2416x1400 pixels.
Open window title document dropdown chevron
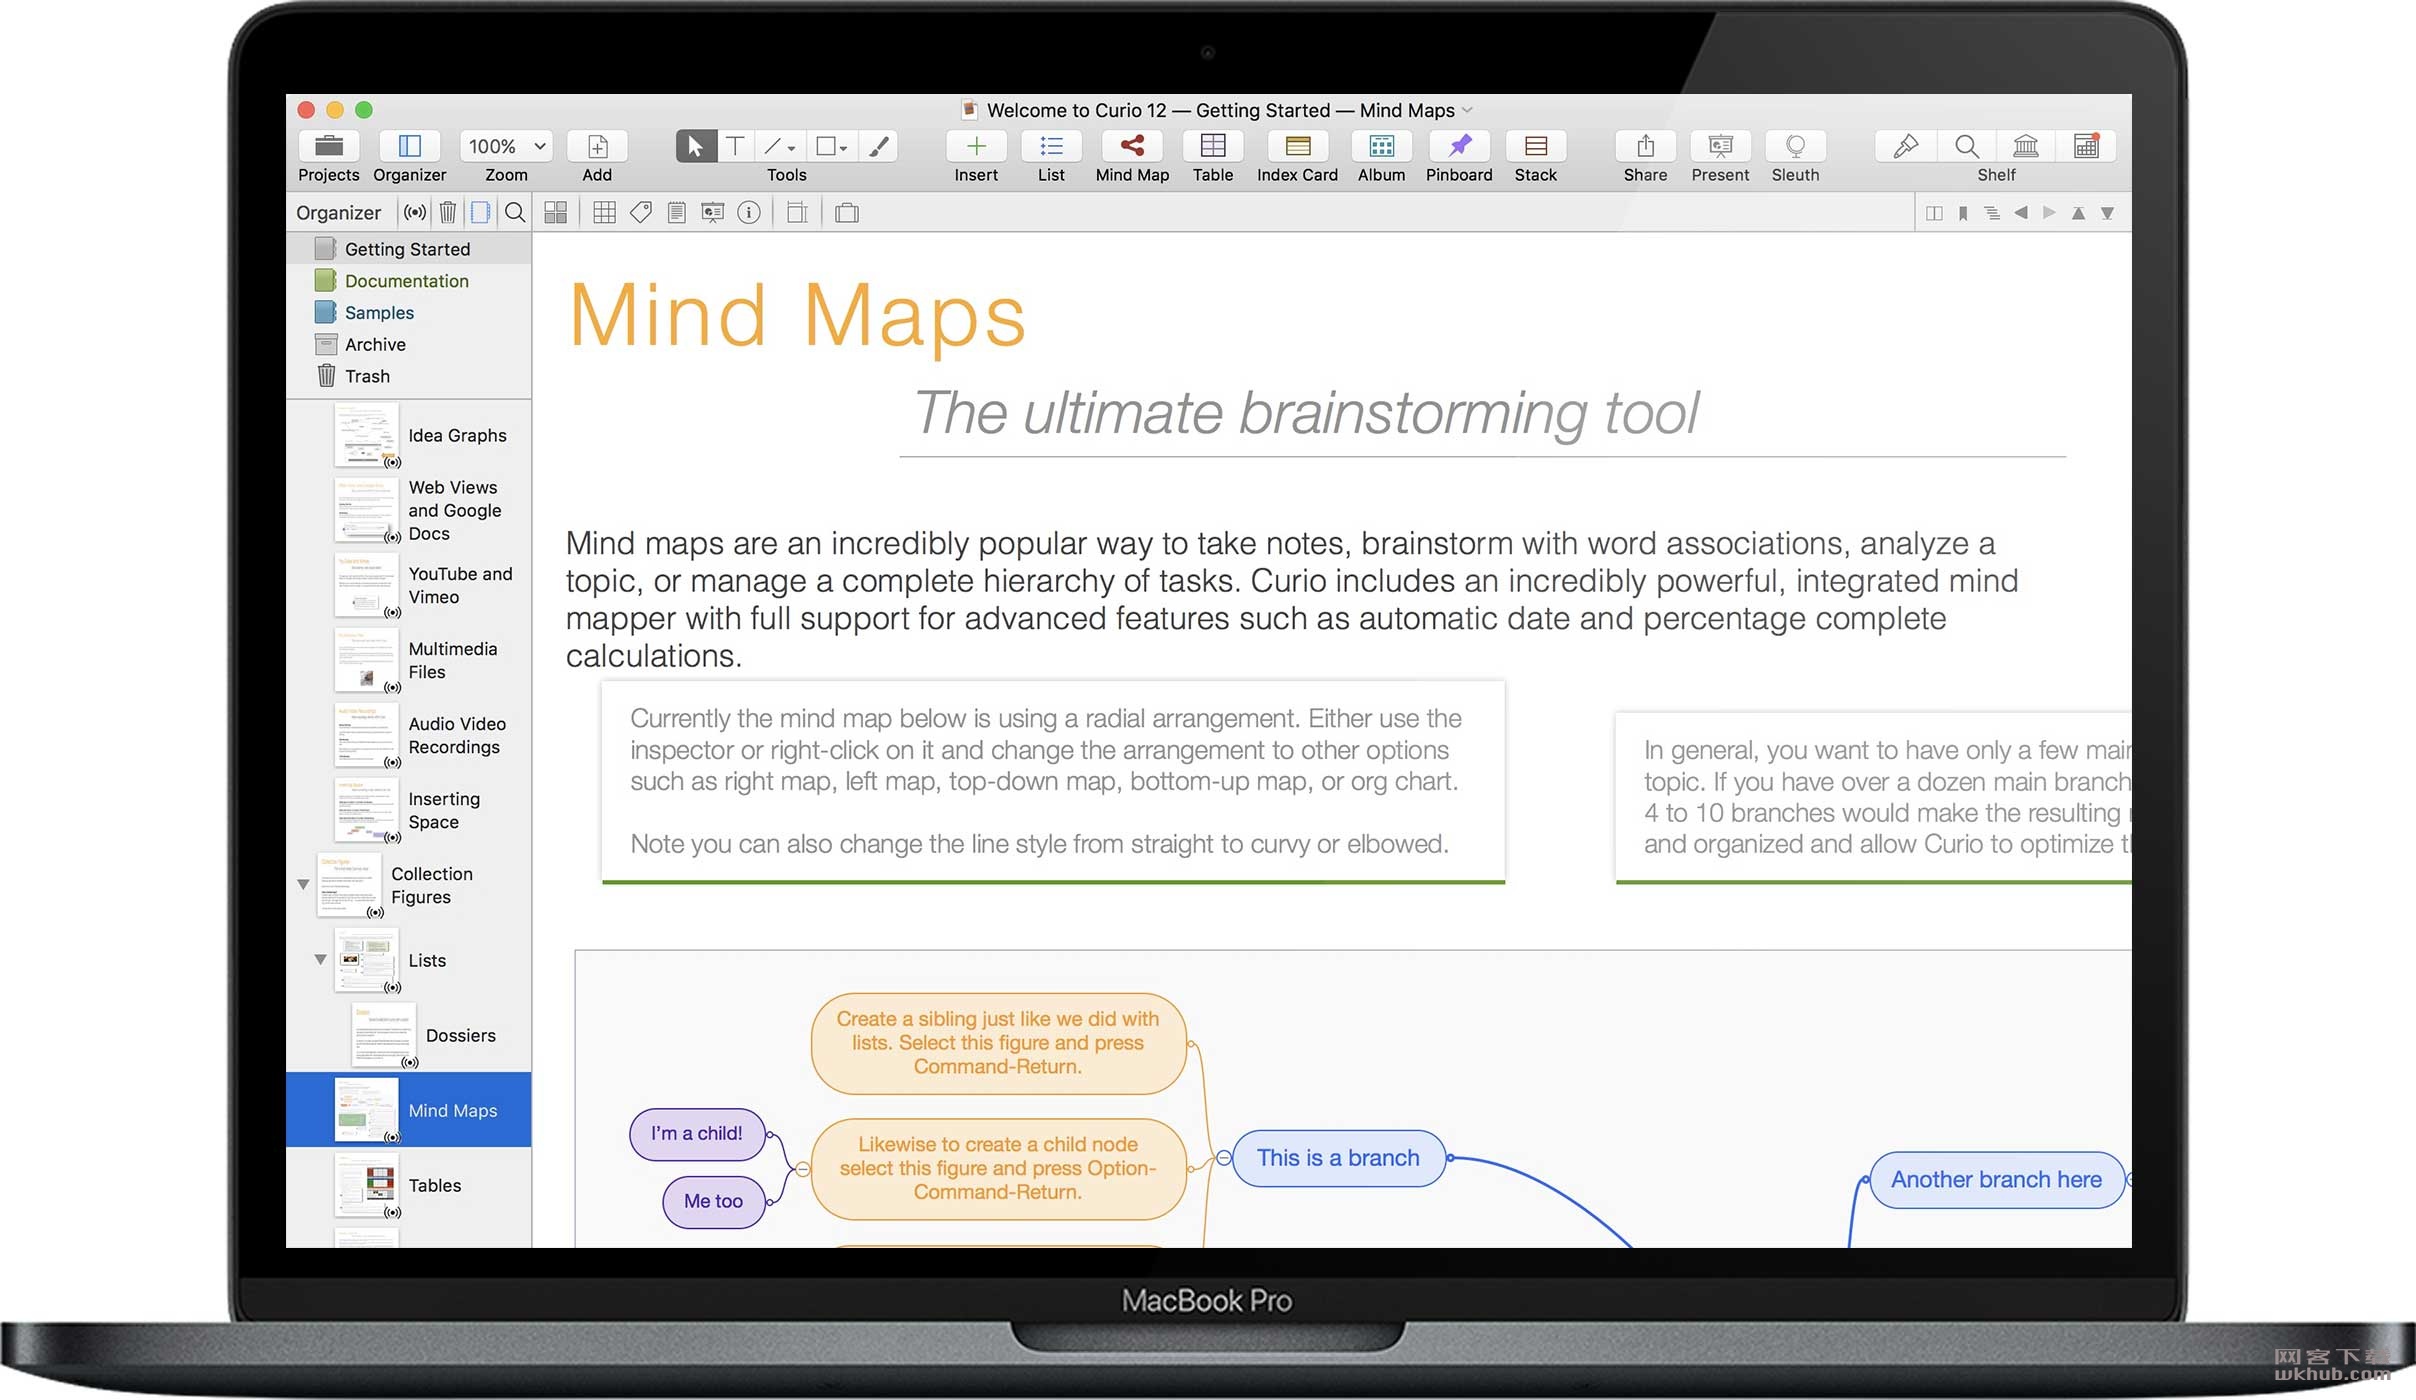point(1467,110)
